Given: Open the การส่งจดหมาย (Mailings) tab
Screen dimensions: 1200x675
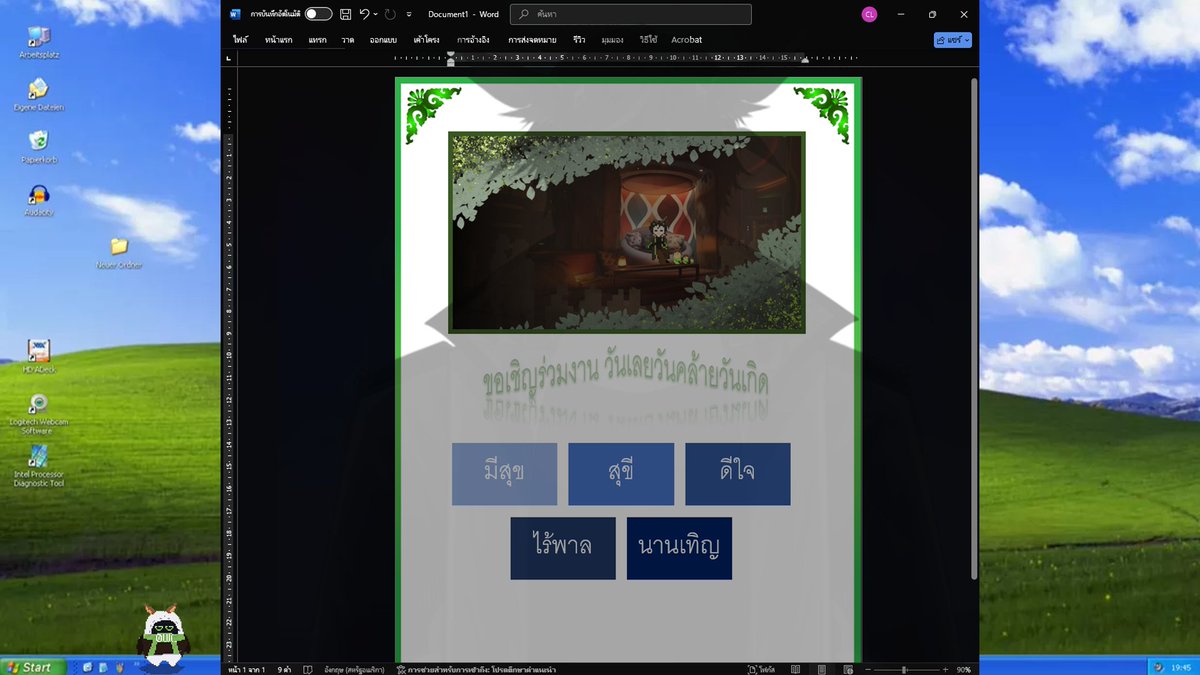Looking at the screenshot, I should 532,40.
